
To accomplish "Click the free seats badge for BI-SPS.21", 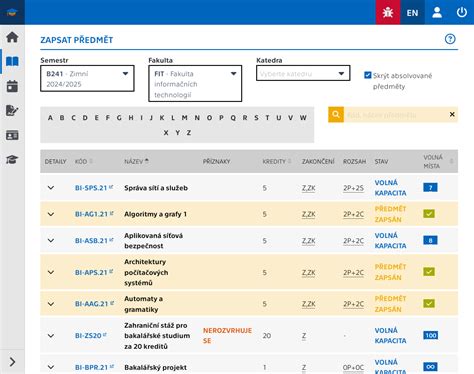I will point(430,187).
